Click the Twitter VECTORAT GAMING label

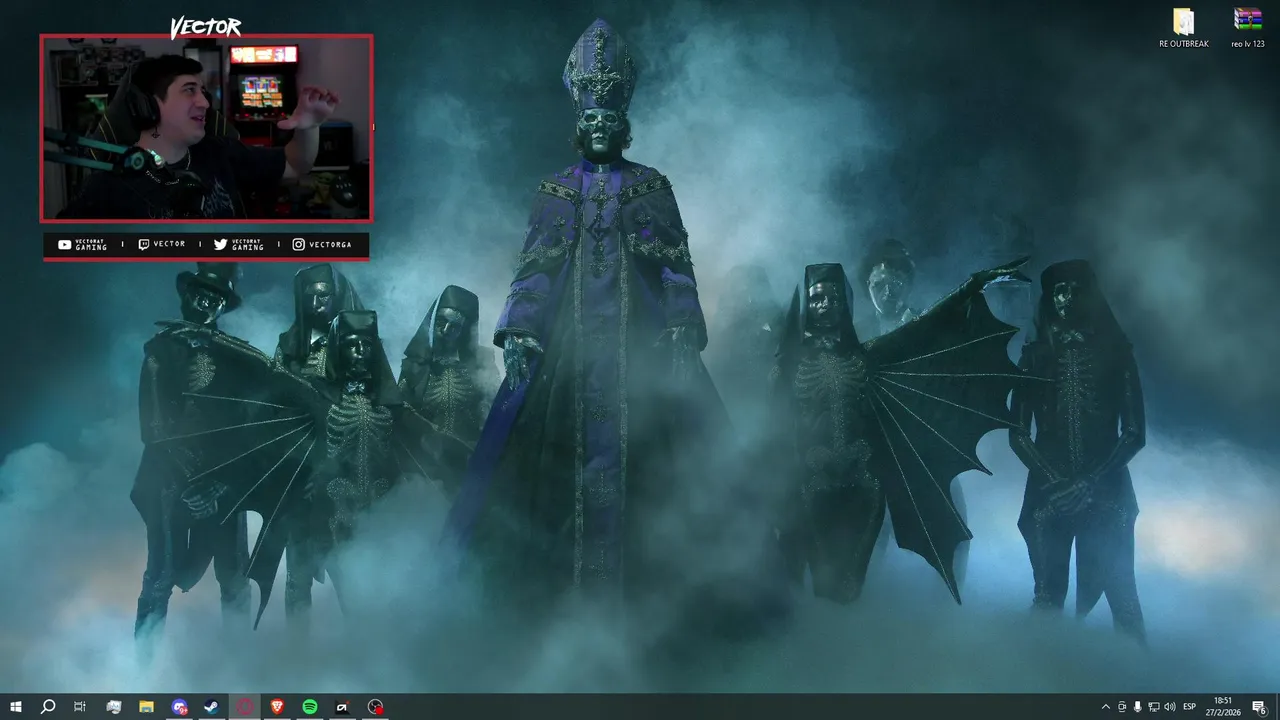[x=239, y=245]
